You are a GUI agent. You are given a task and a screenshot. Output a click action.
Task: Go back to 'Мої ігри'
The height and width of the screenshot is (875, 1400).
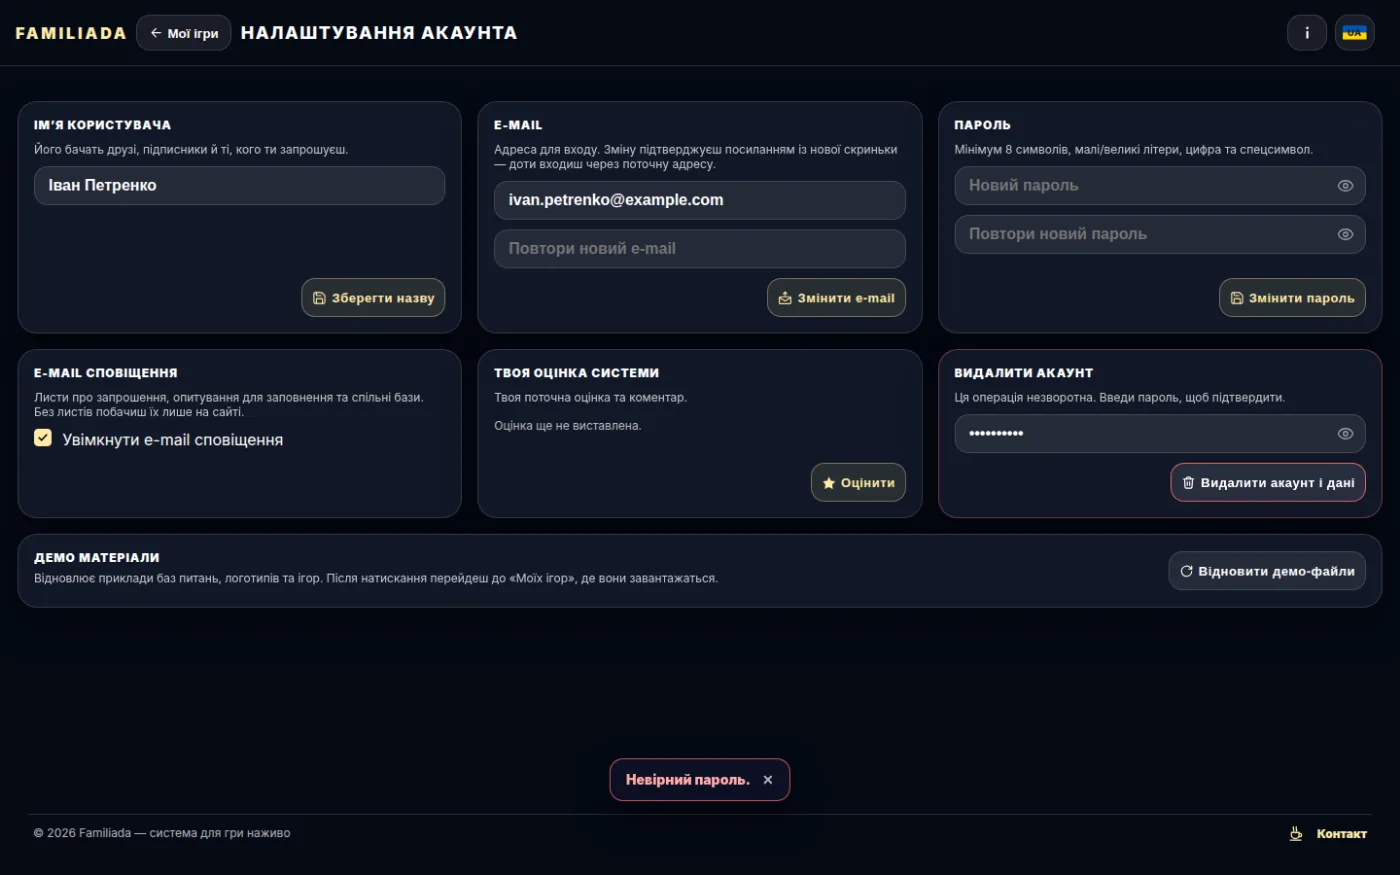(184, 33)
